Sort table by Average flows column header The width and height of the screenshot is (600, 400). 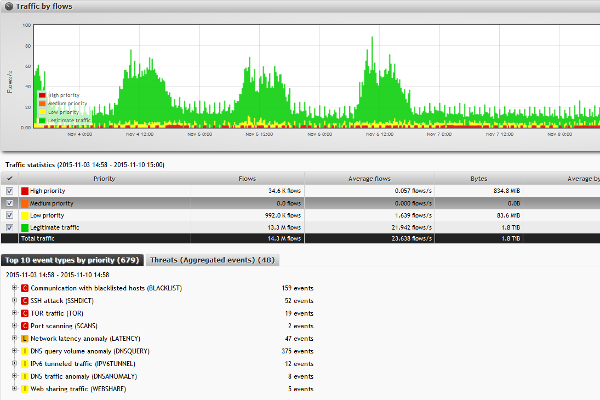369,178
